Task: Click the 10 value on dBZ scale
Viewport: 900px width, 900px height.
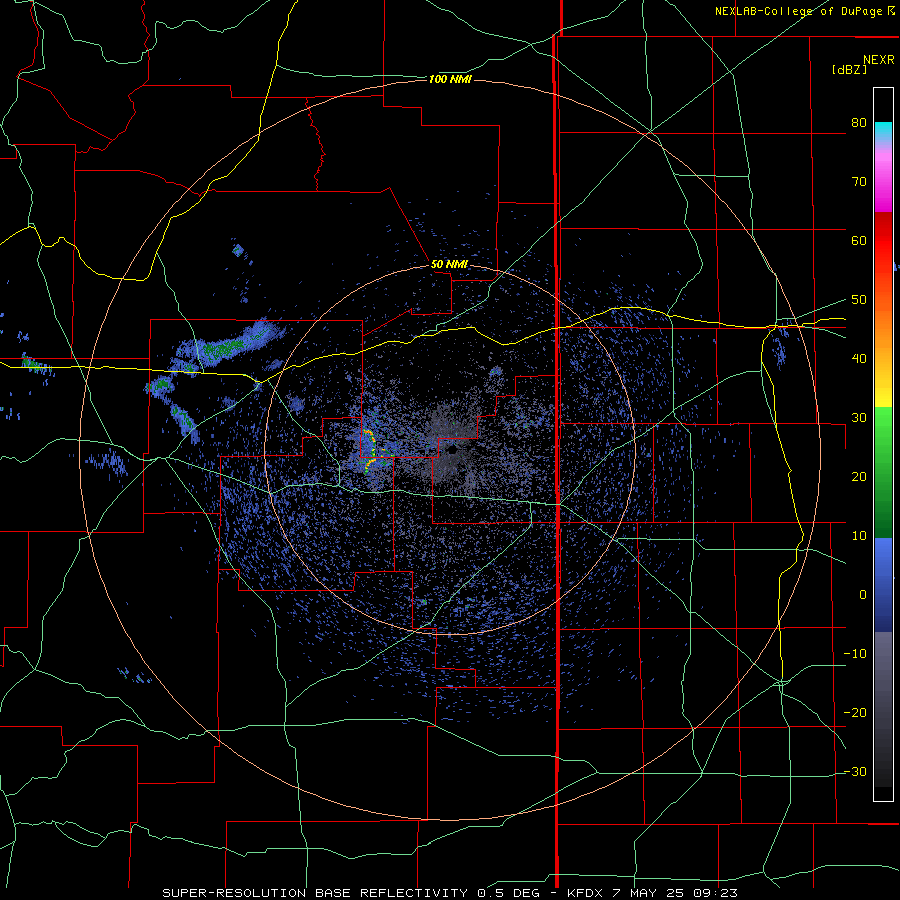Action: [859, 536]
